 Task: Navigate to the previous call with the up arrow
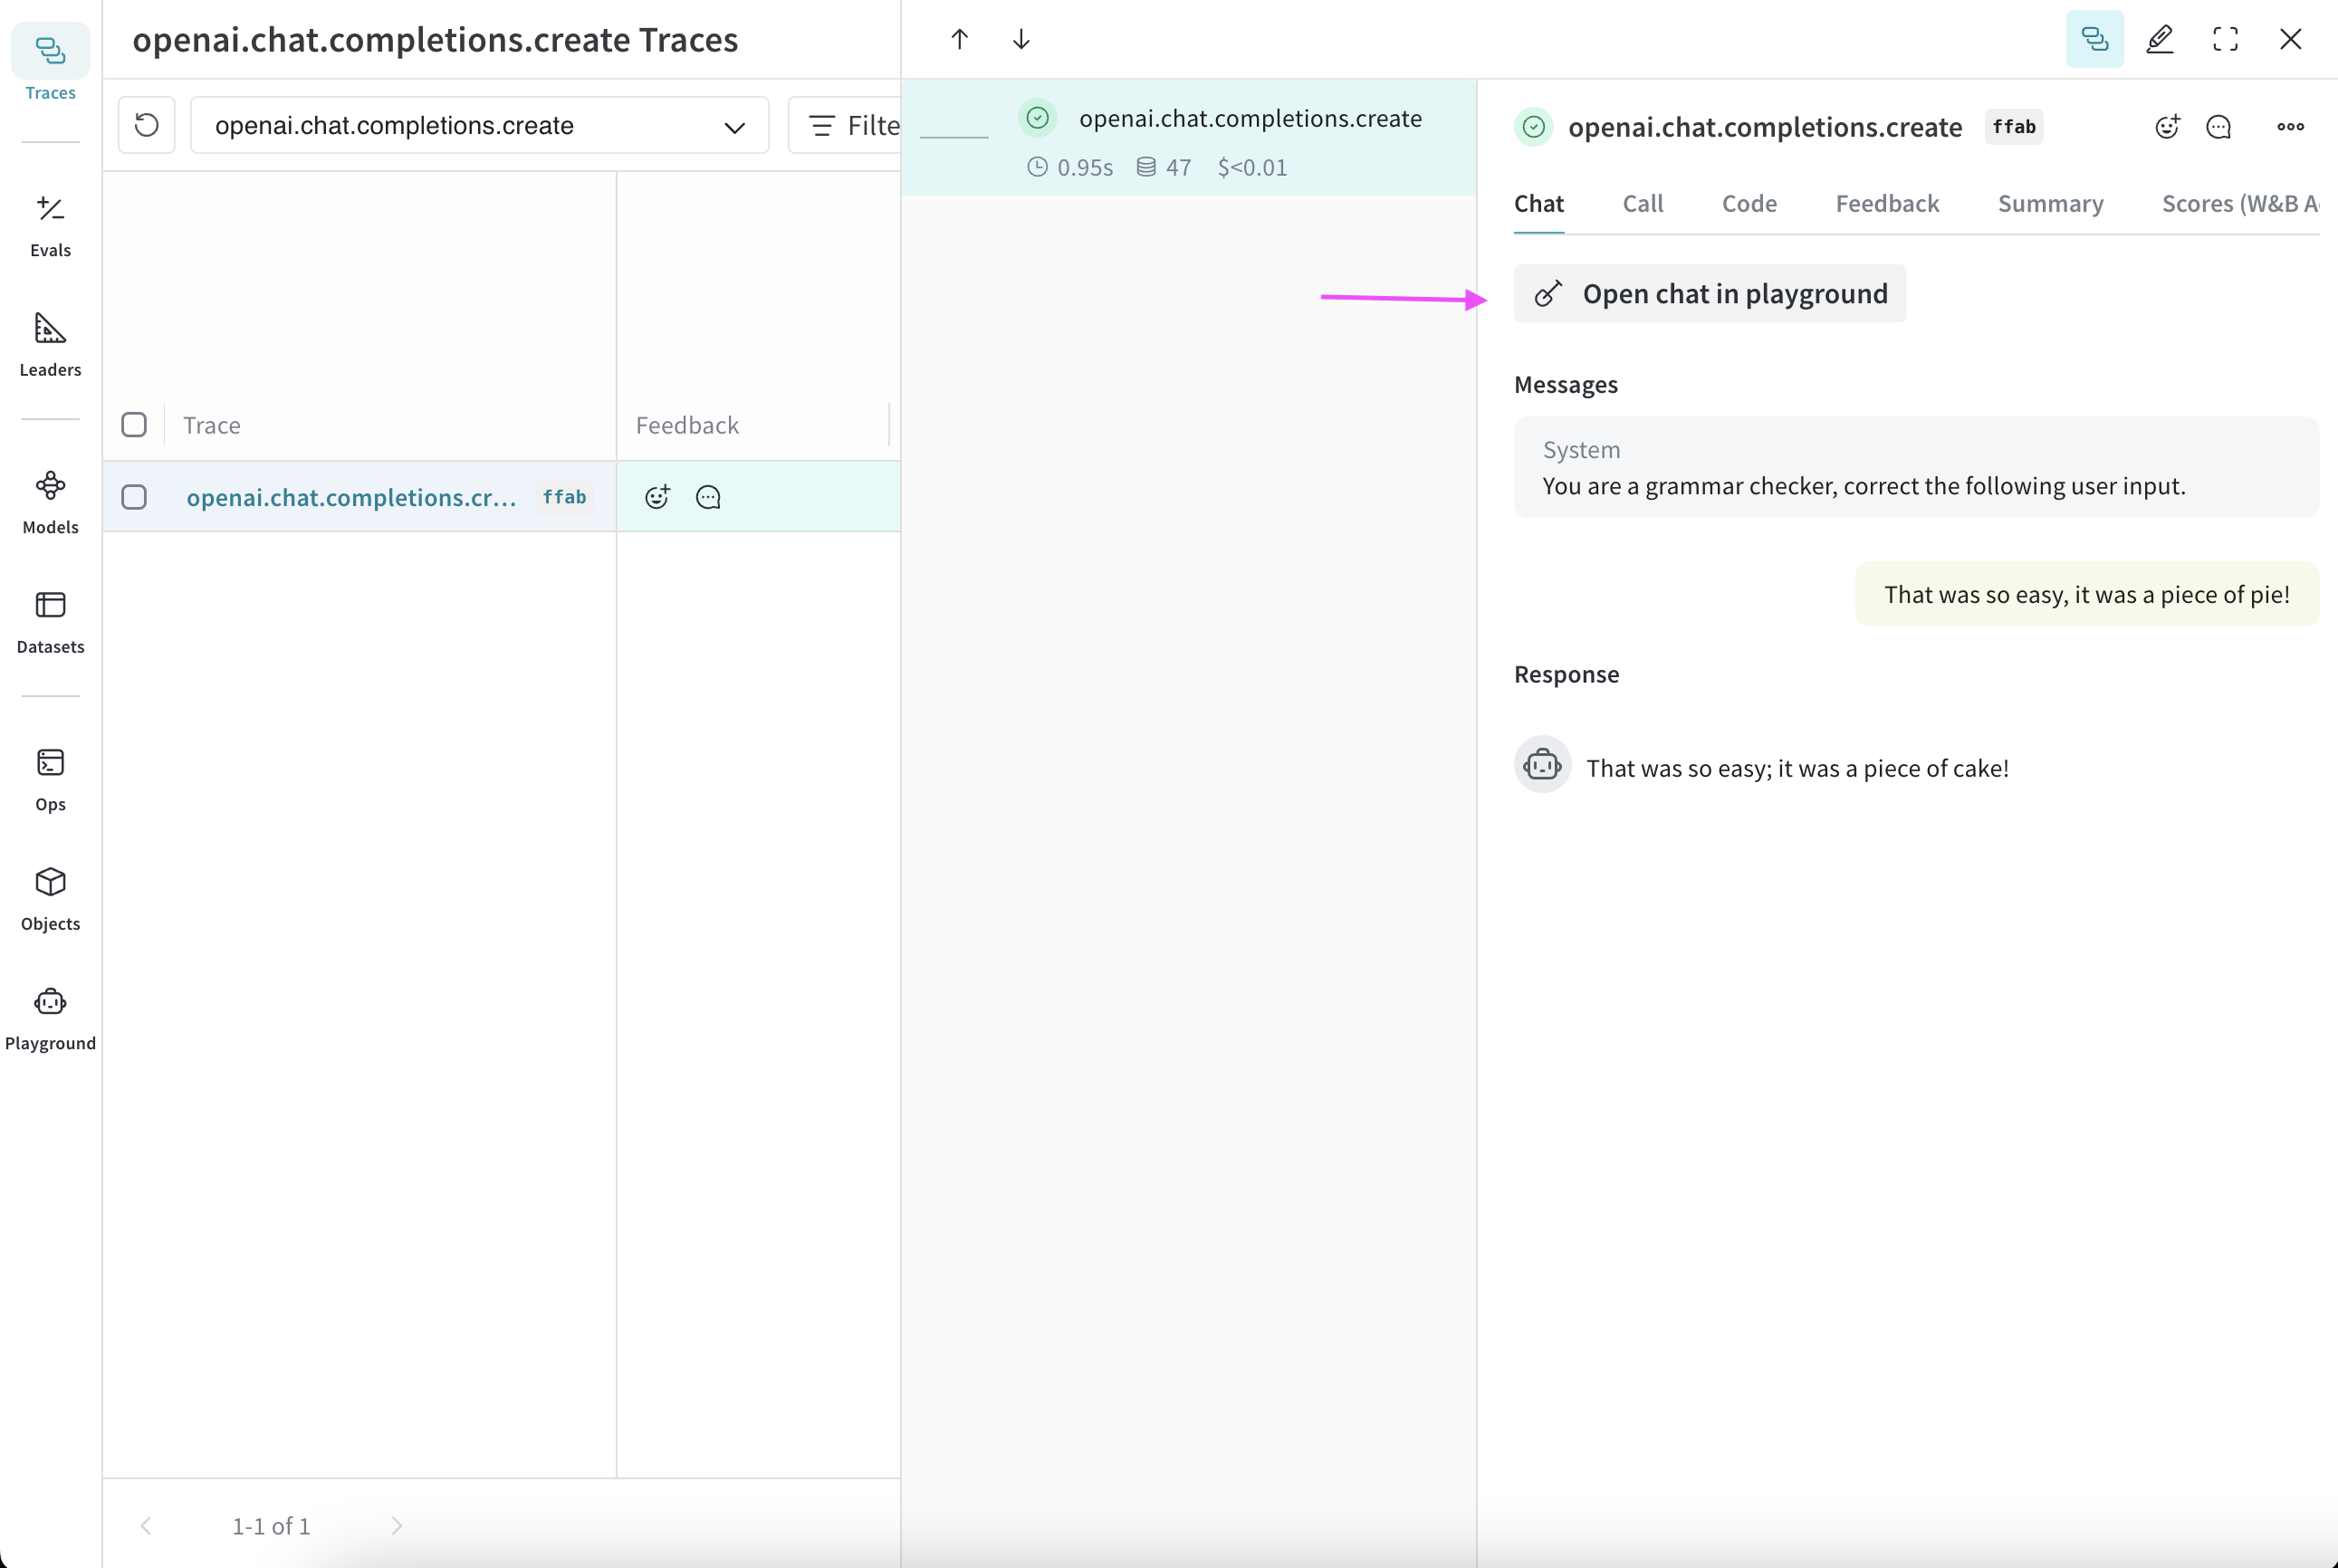click(959, 39)
